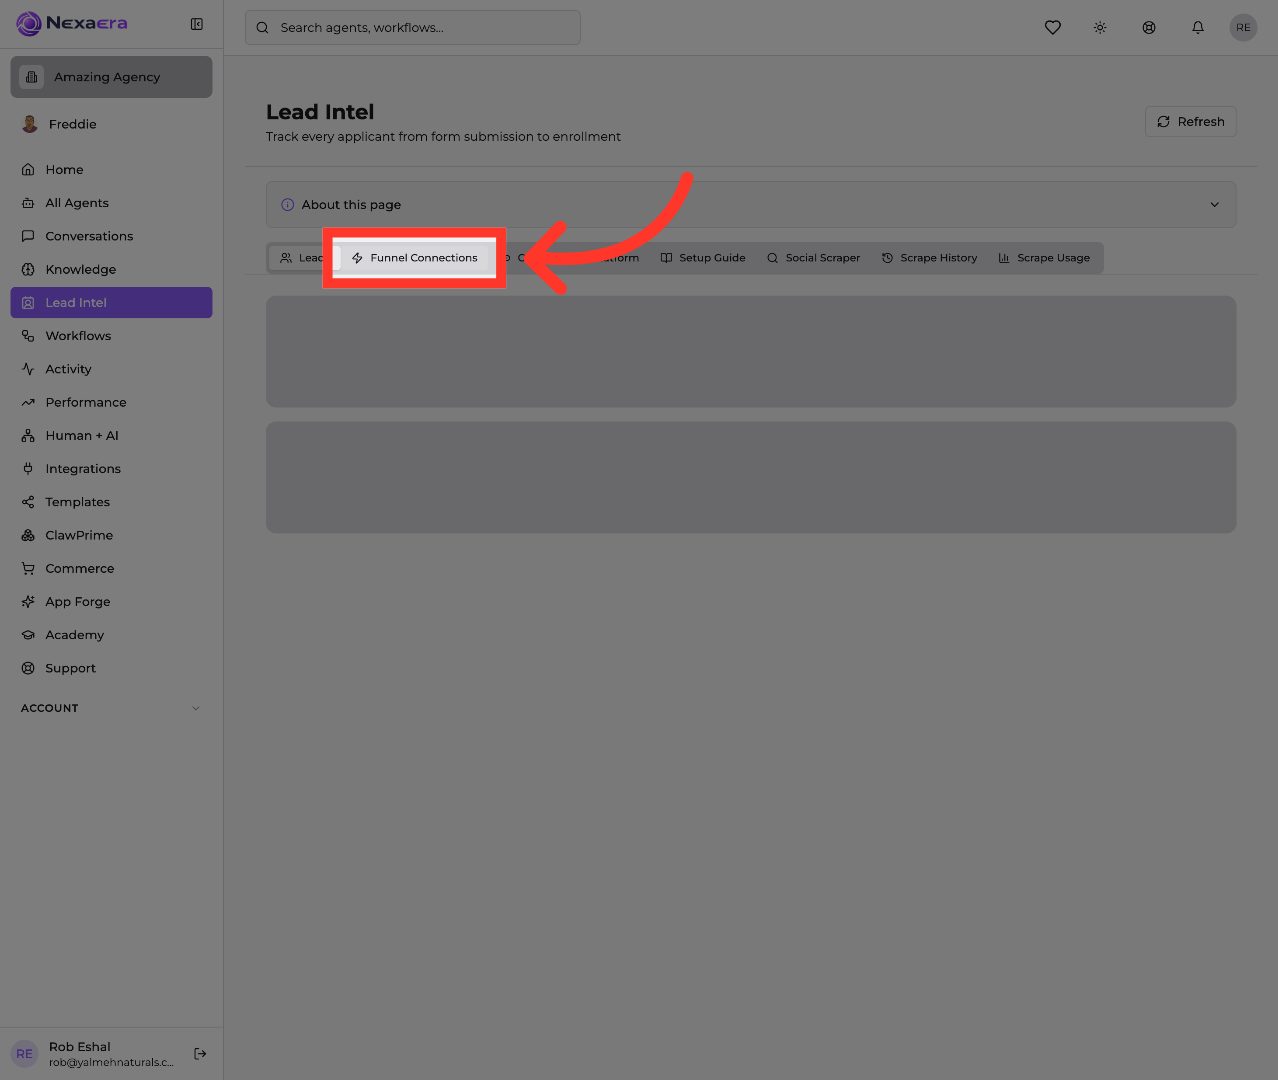The image size is (1278, 1080).
Task: Open the Scrape Usage tab
Action: tap(1044, 258)
